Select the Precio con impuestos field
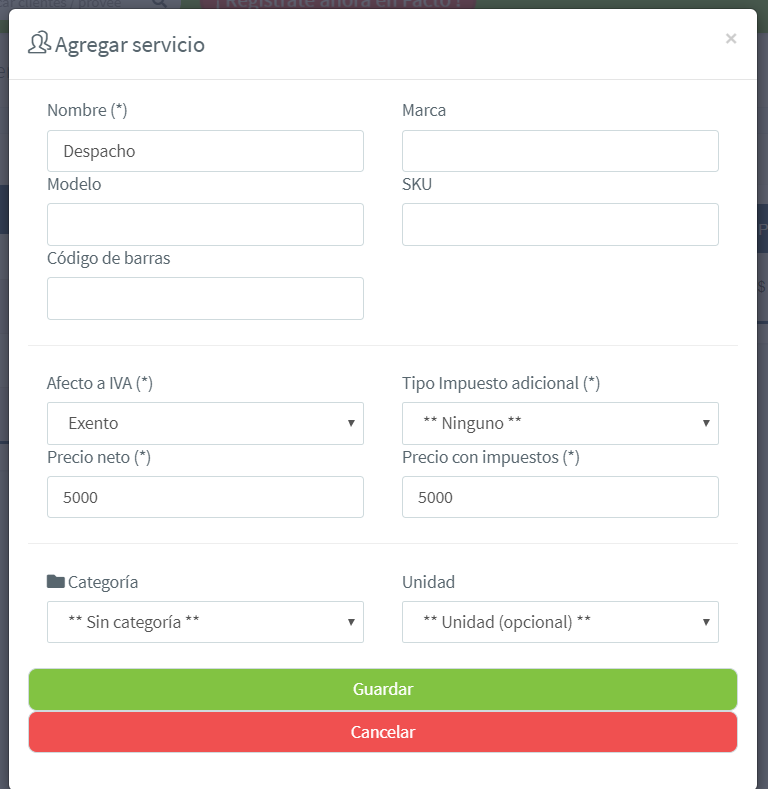768x789 pixels. (x=560, y=497)
